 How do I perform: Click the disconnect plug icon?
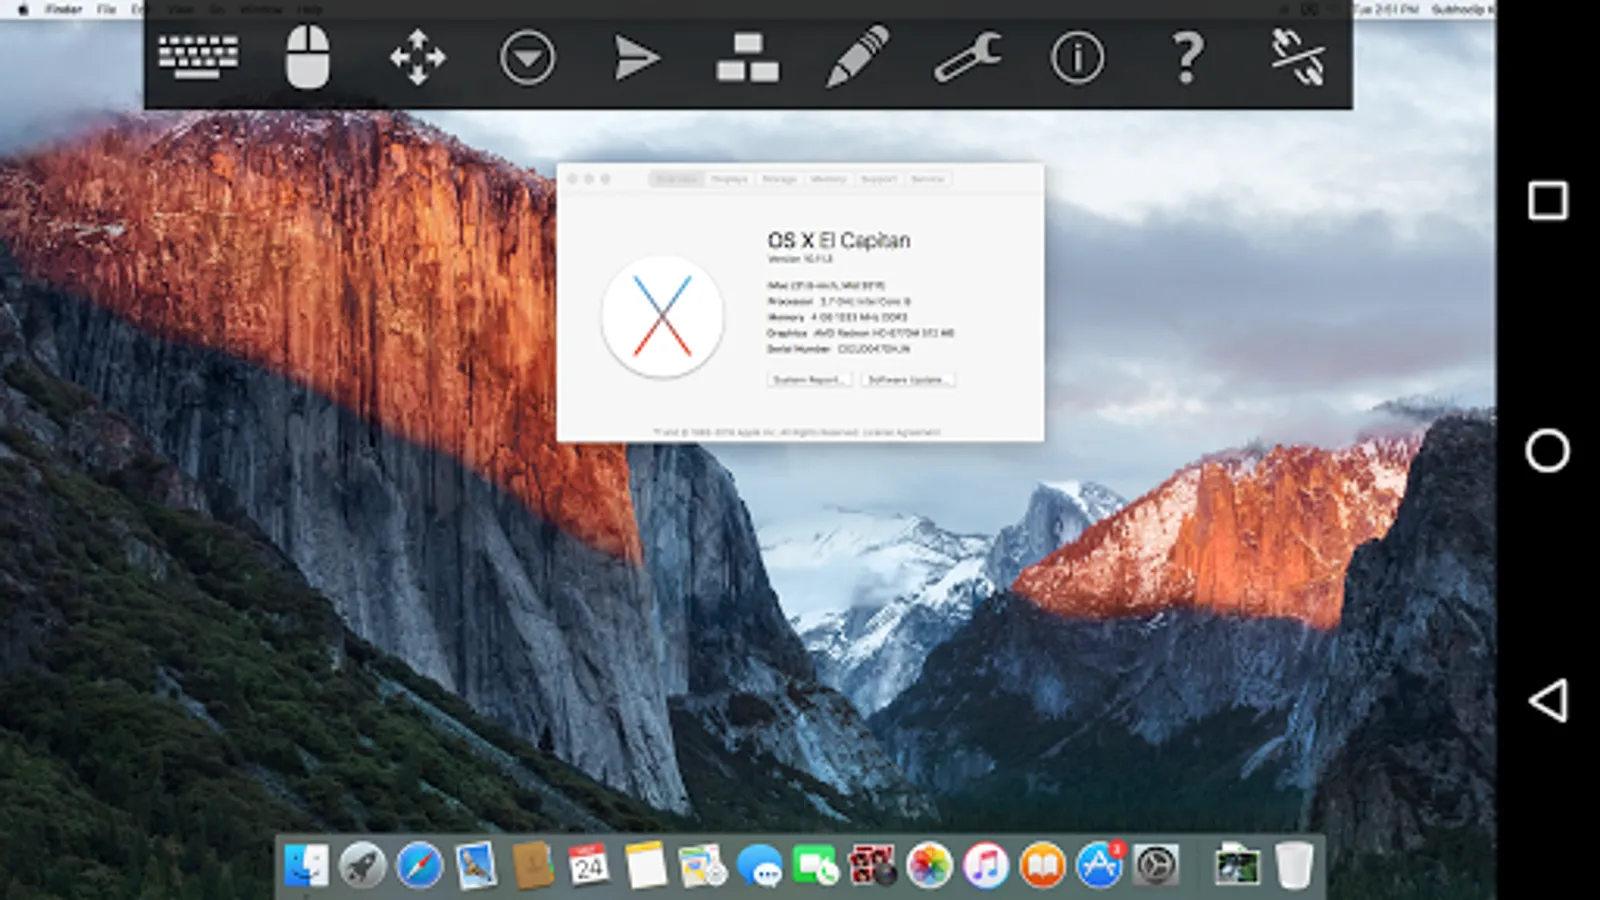[x=1297, y=57]
